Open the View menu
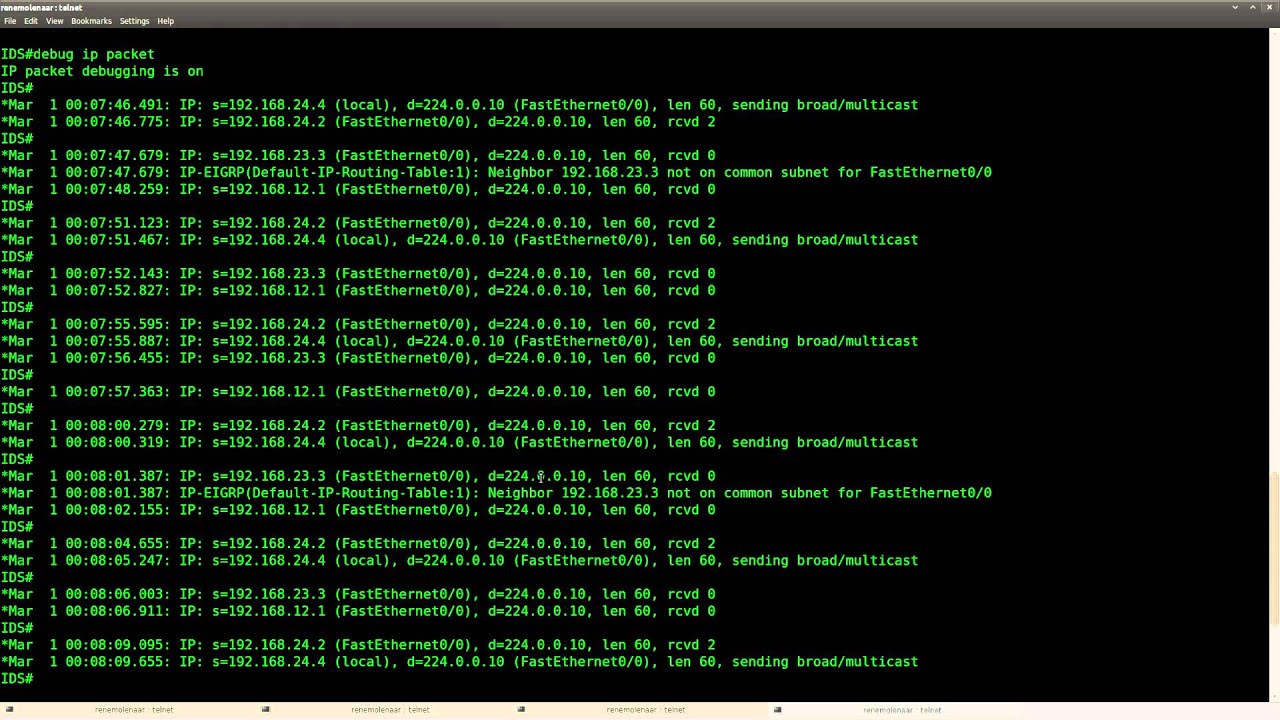 click(x=54, y=21)
